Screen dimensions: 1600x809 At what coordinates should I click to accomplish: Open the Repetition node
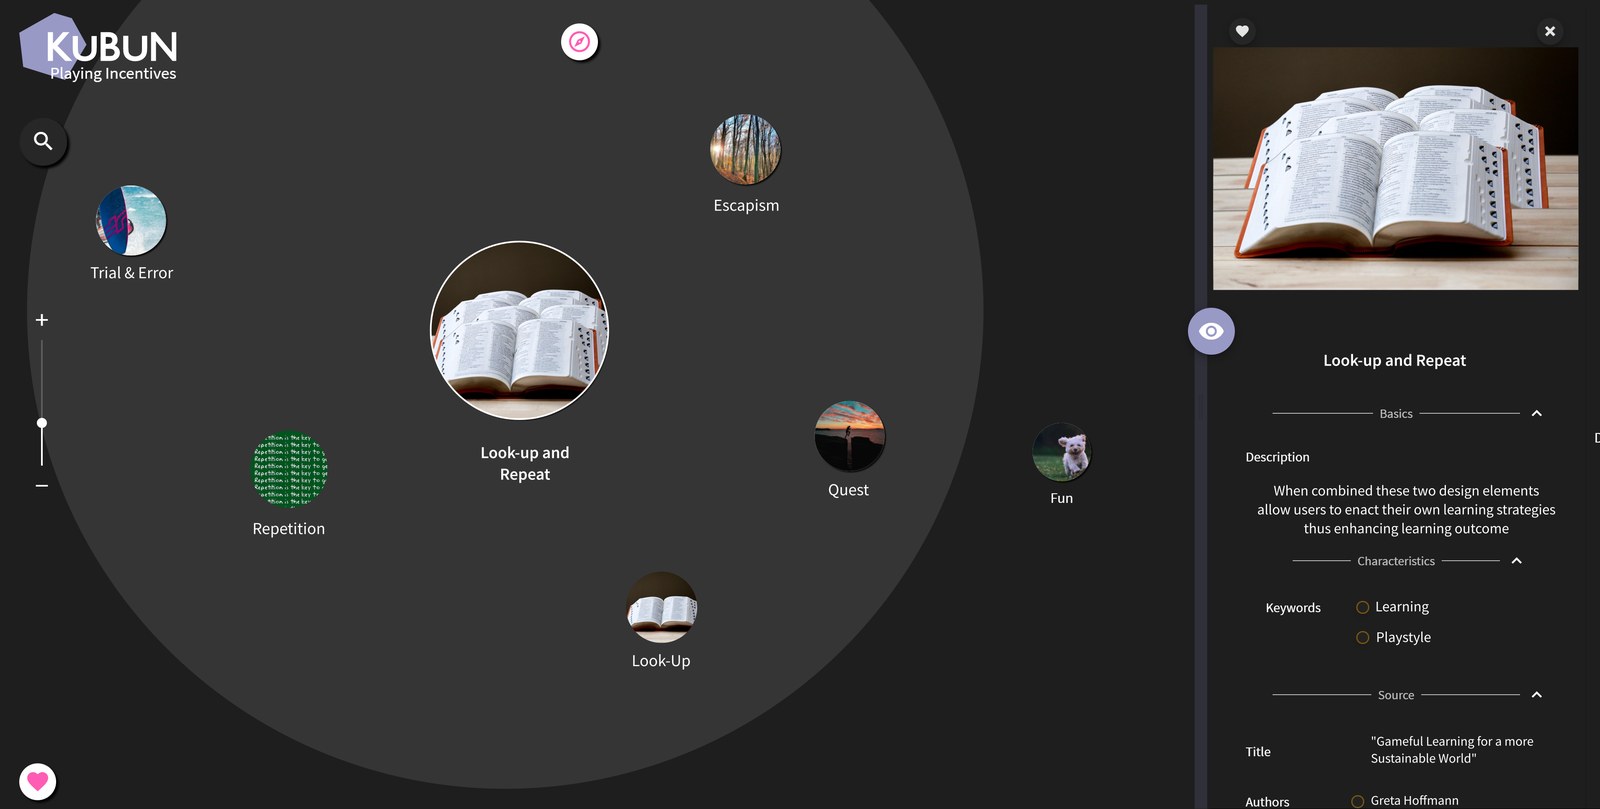pyautogui.click(x=289, y=469)
